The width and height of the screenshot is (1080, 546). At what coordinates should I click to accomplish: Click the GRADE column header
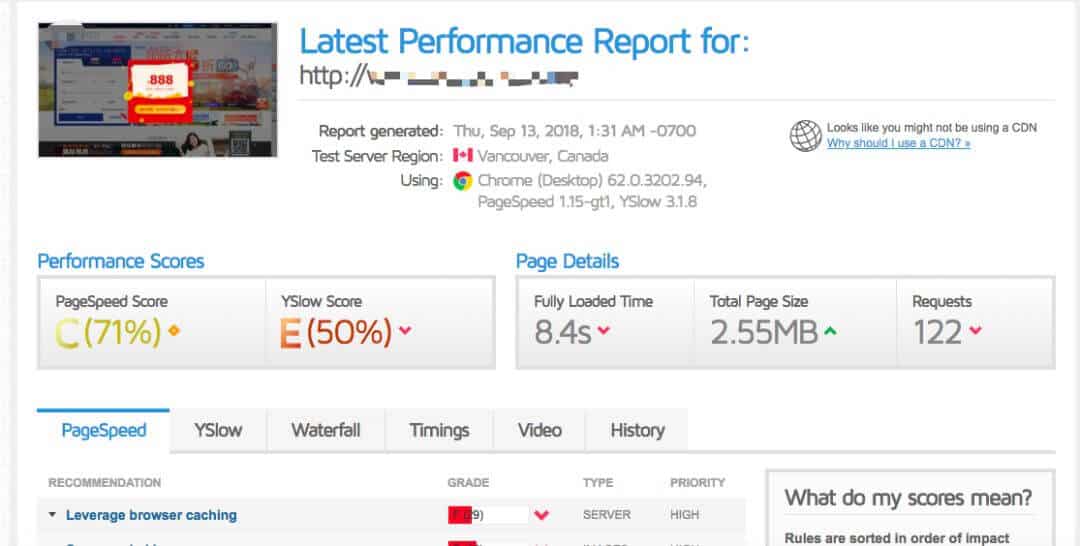468,483
